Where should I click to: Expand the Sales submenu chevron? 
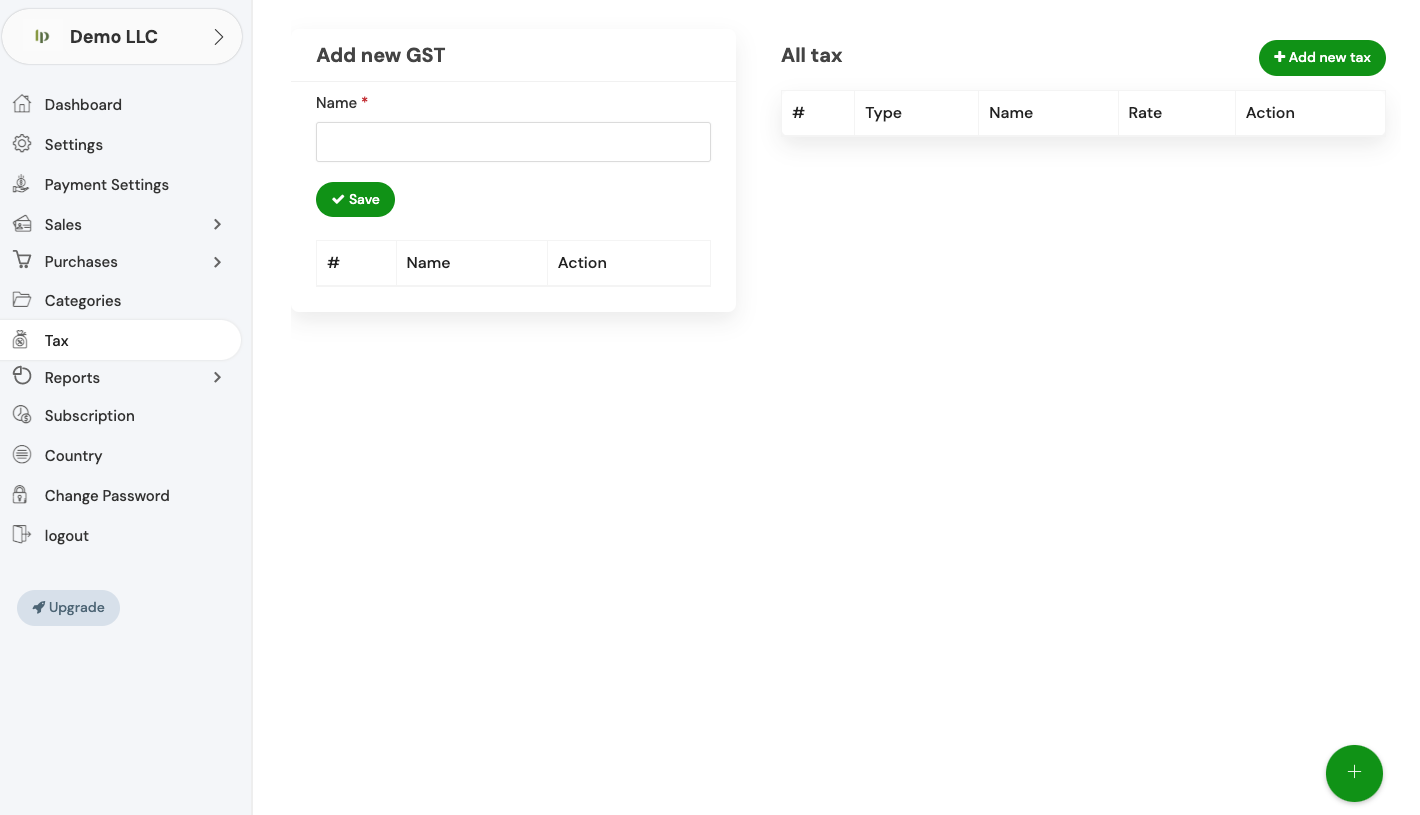tap(217, 225)
